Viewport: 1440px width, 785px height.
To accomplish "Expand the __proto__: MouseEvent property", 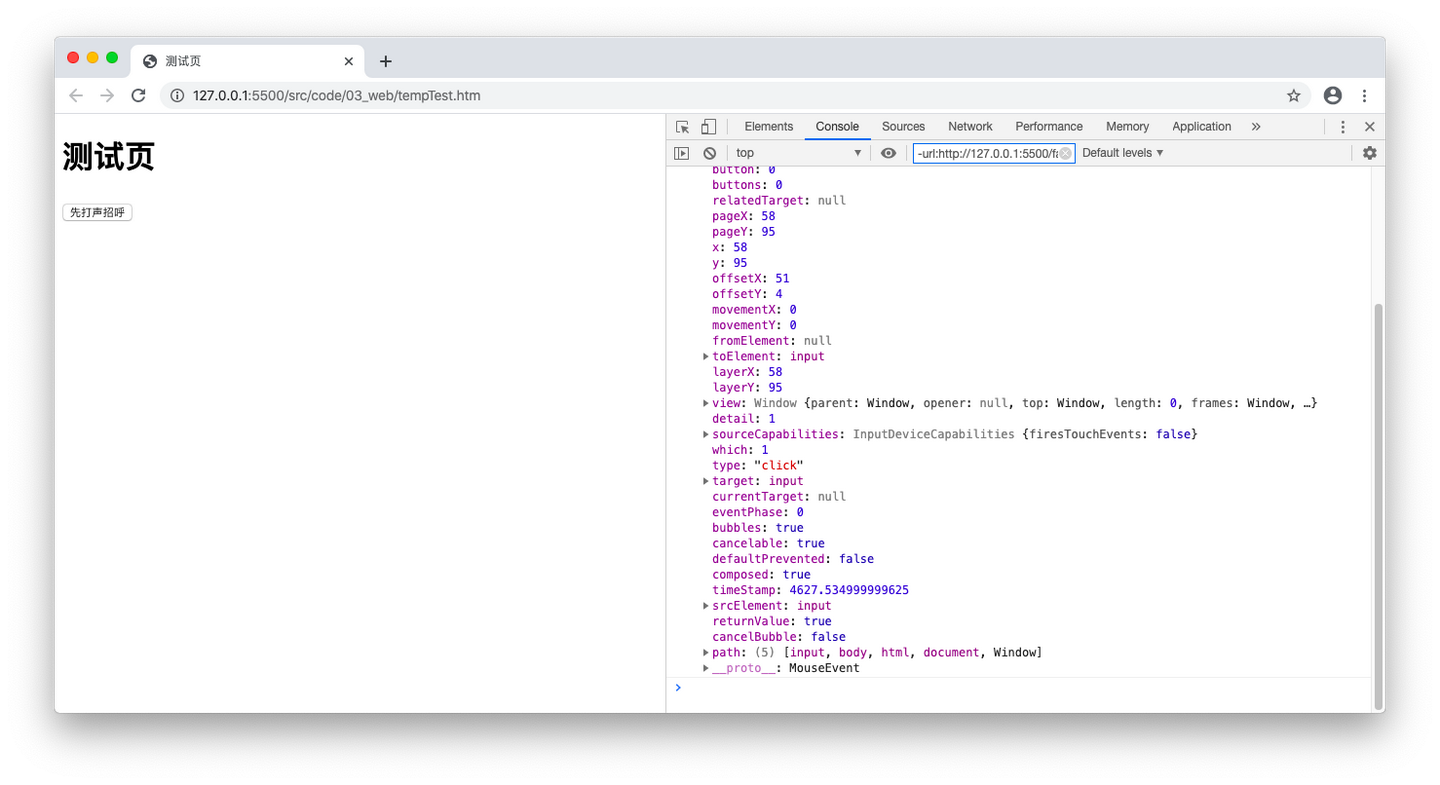I will [706, 668].
